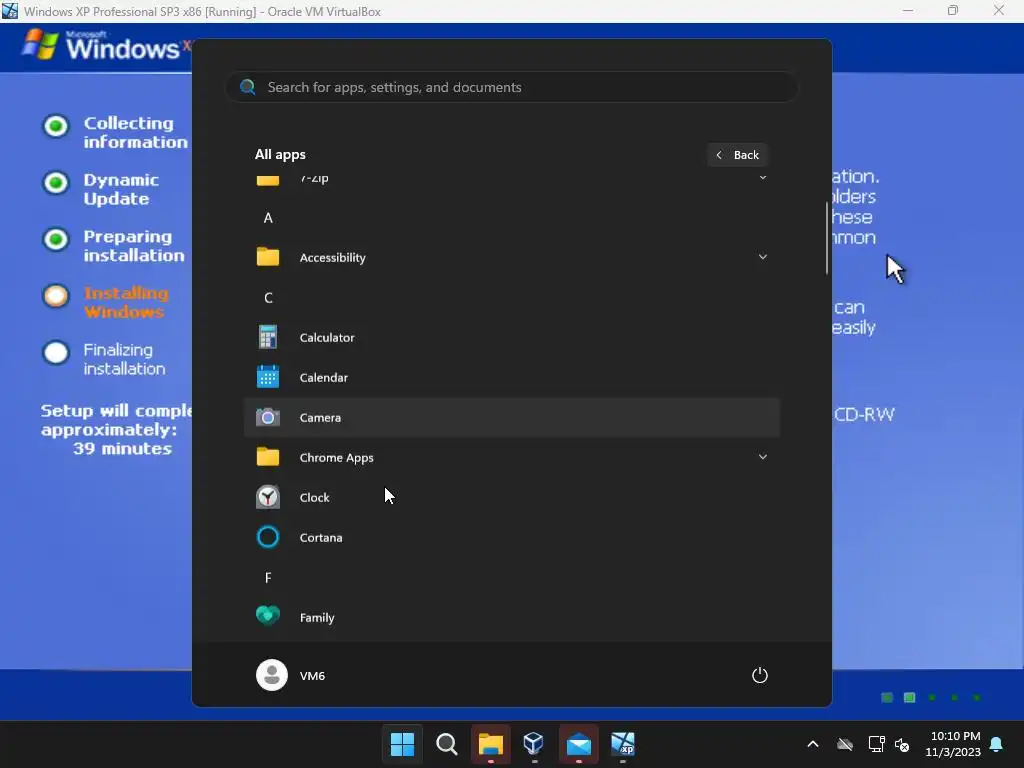Switch to the Windows XP VM taskbar icon

point(622,743)
